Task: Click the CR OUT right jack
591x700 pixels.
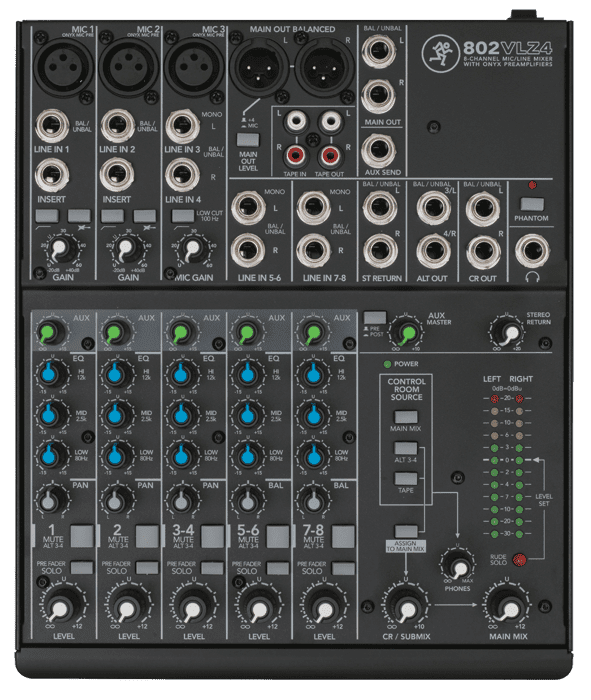Action: [x=483, y=251]
